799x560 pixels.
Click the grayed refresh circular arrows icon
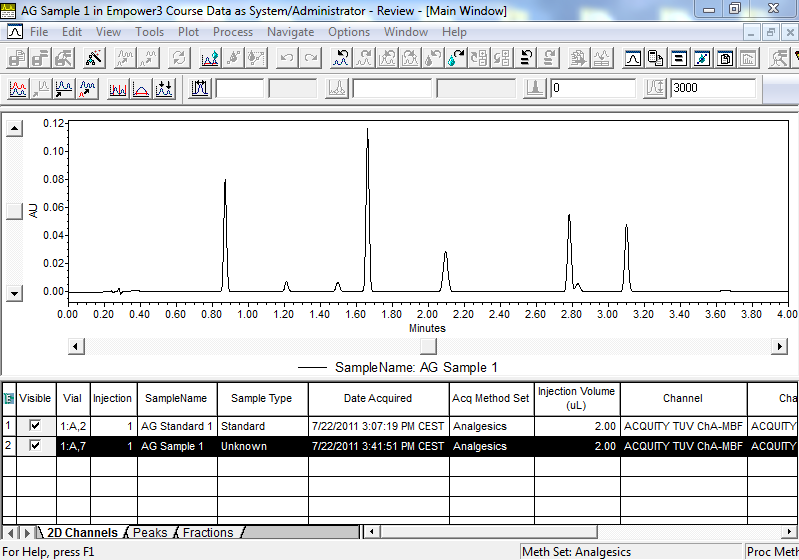[x=179, y=58]
